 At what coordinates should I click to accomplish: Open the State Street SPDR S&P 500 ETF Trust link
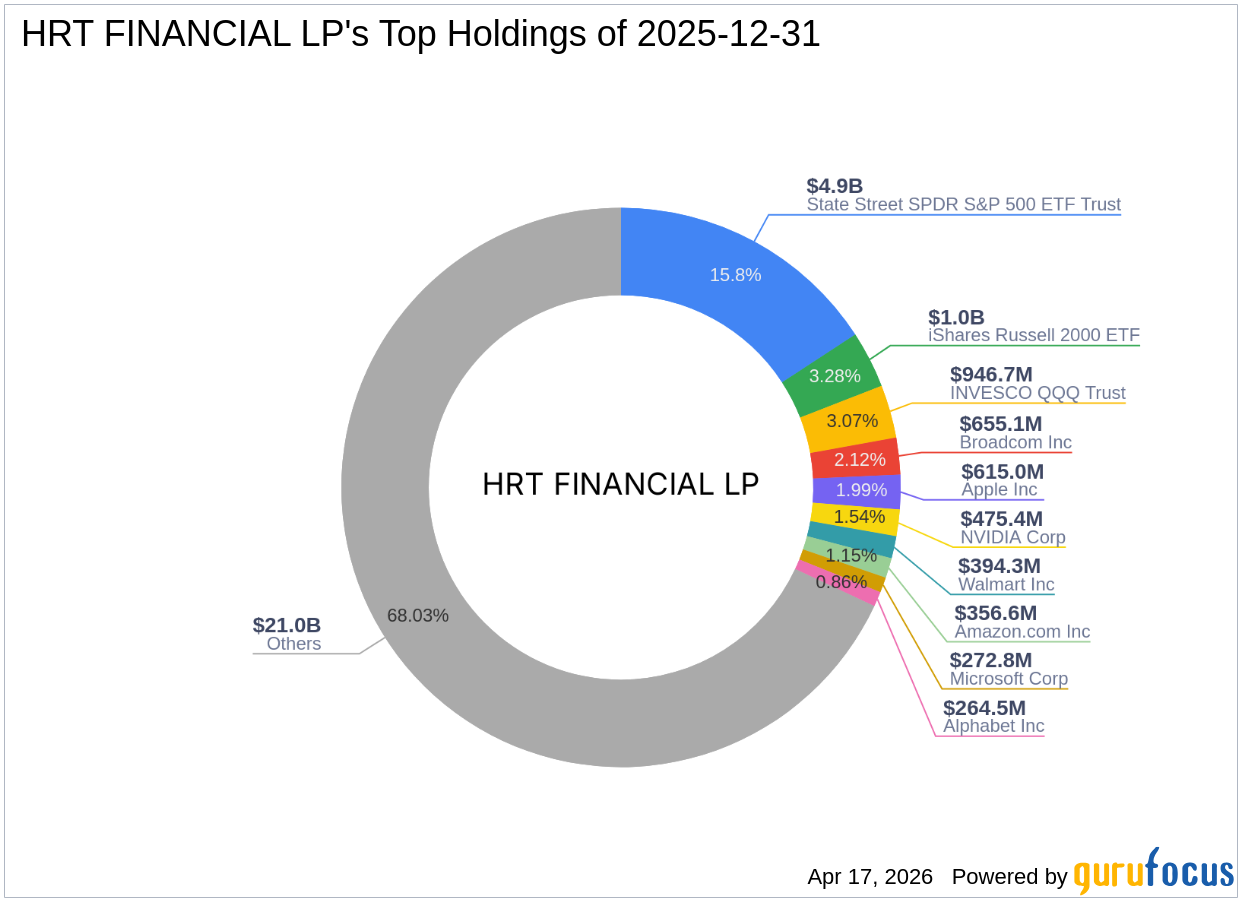pos(964,204)
